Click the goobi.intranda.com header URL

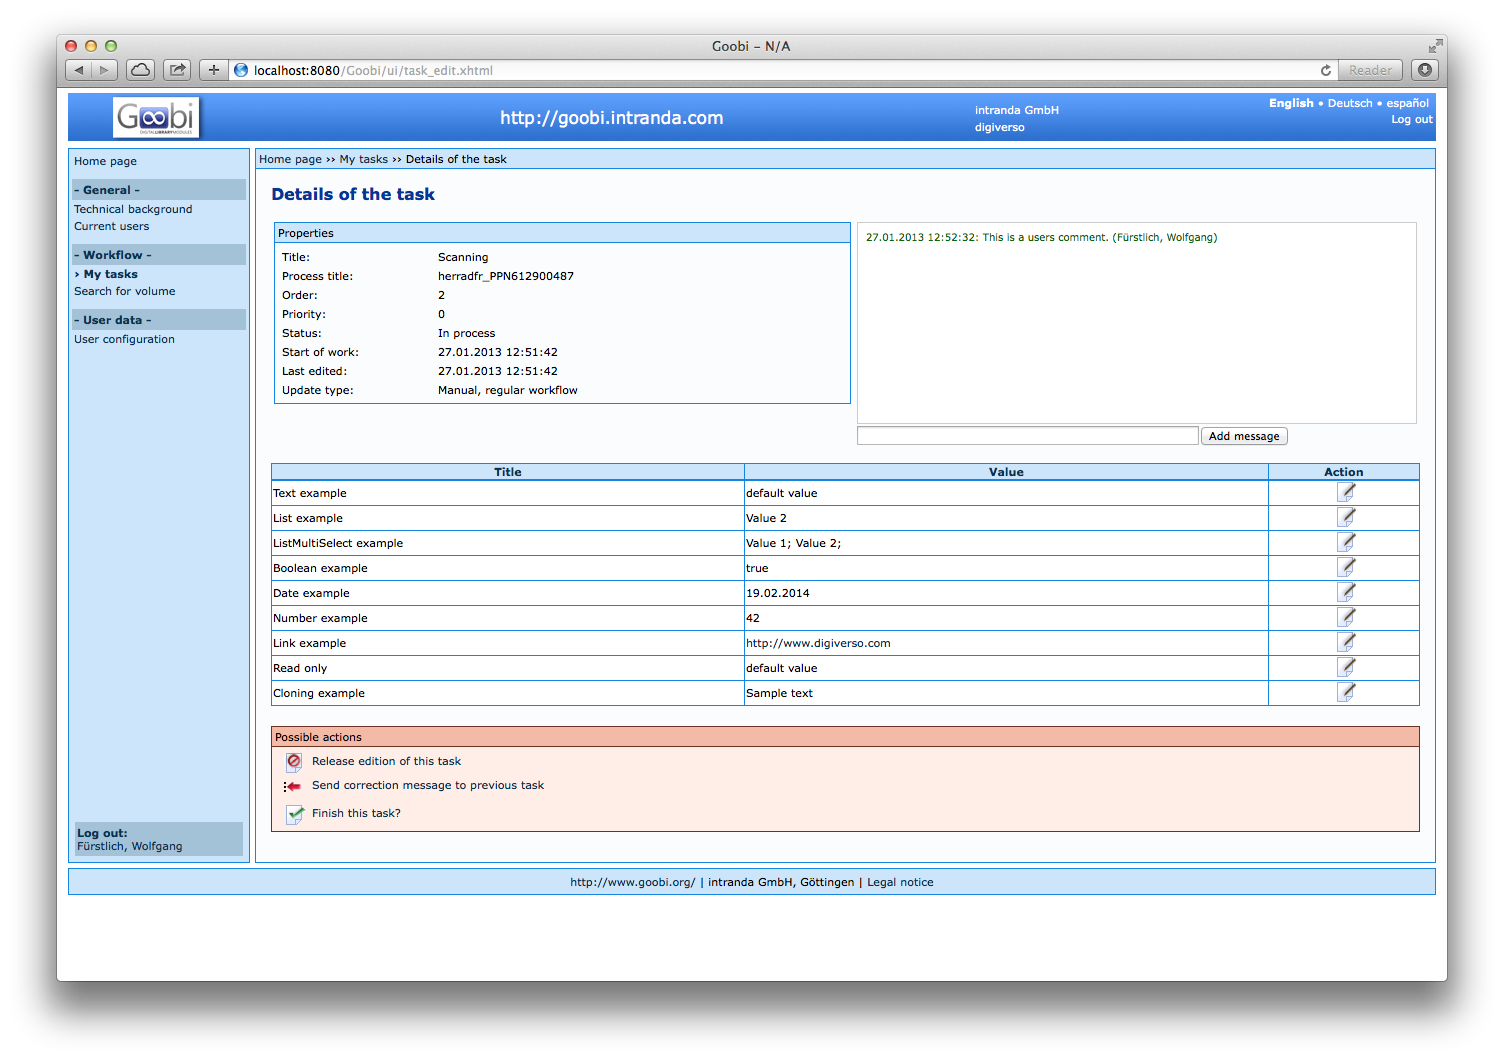(x=611, y=118)
